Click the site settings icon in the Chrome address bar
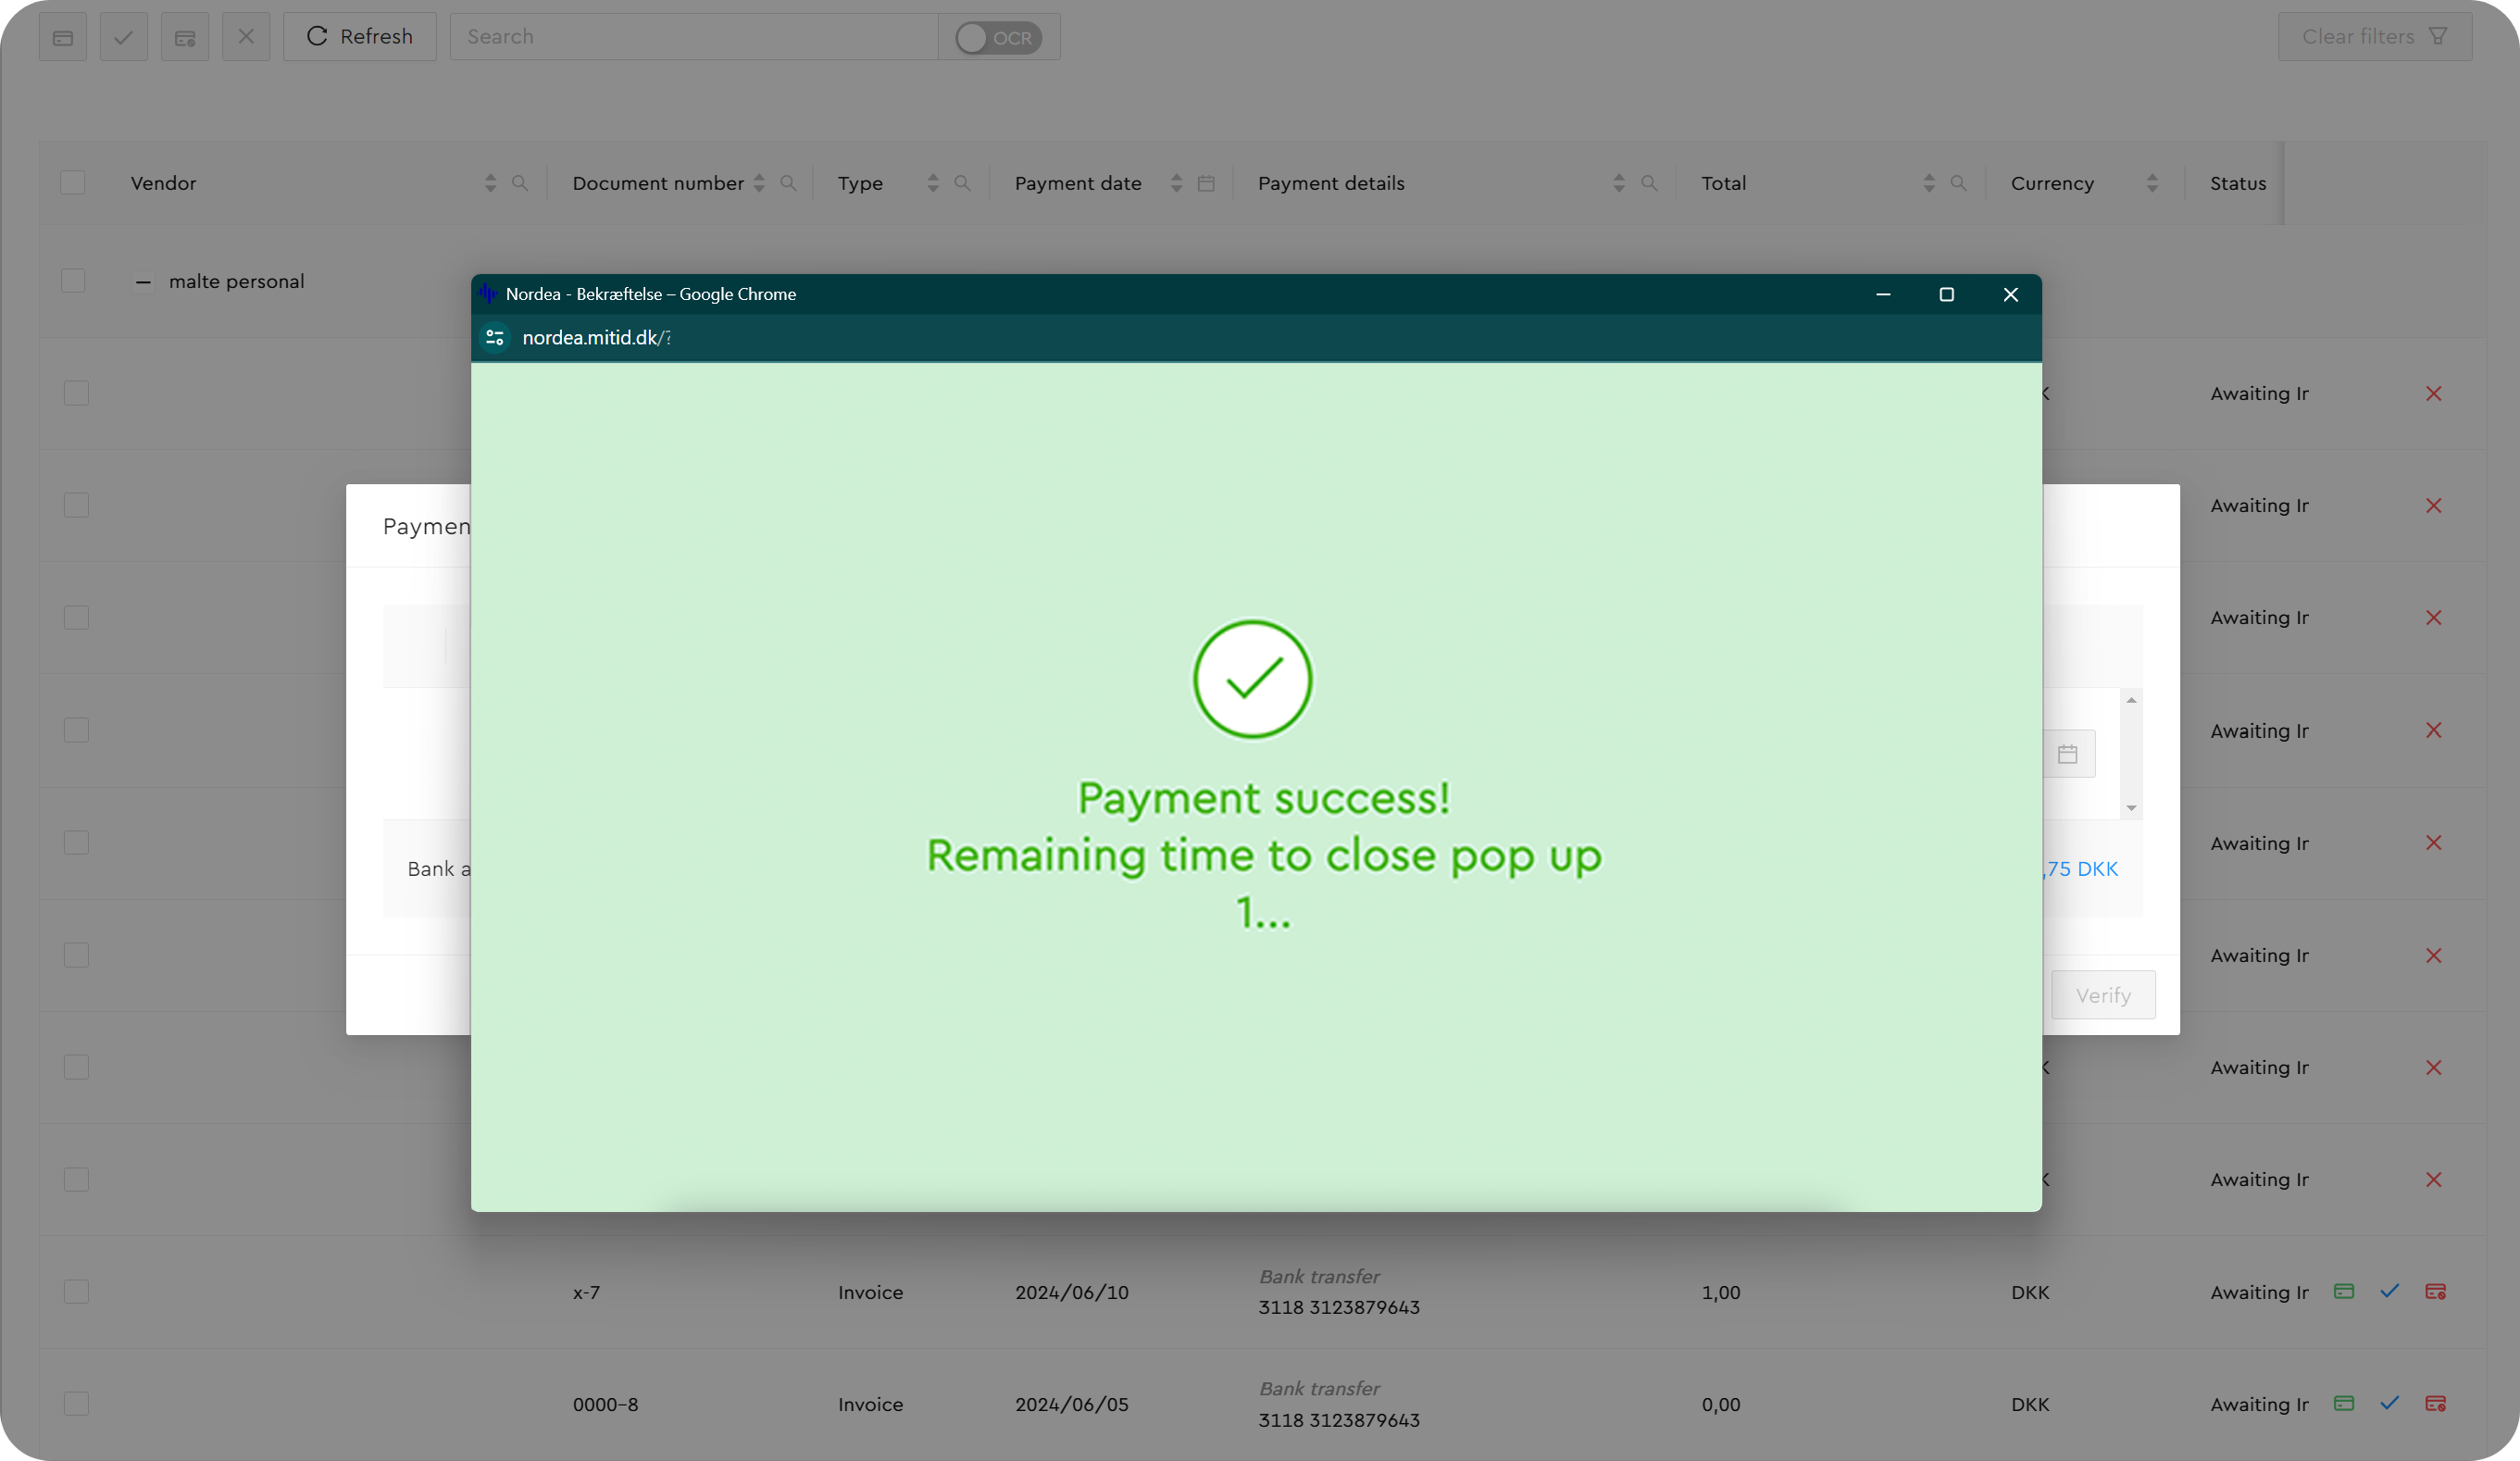The width and height of the screenshot is (2520, 1461). [x=495, y=338]
